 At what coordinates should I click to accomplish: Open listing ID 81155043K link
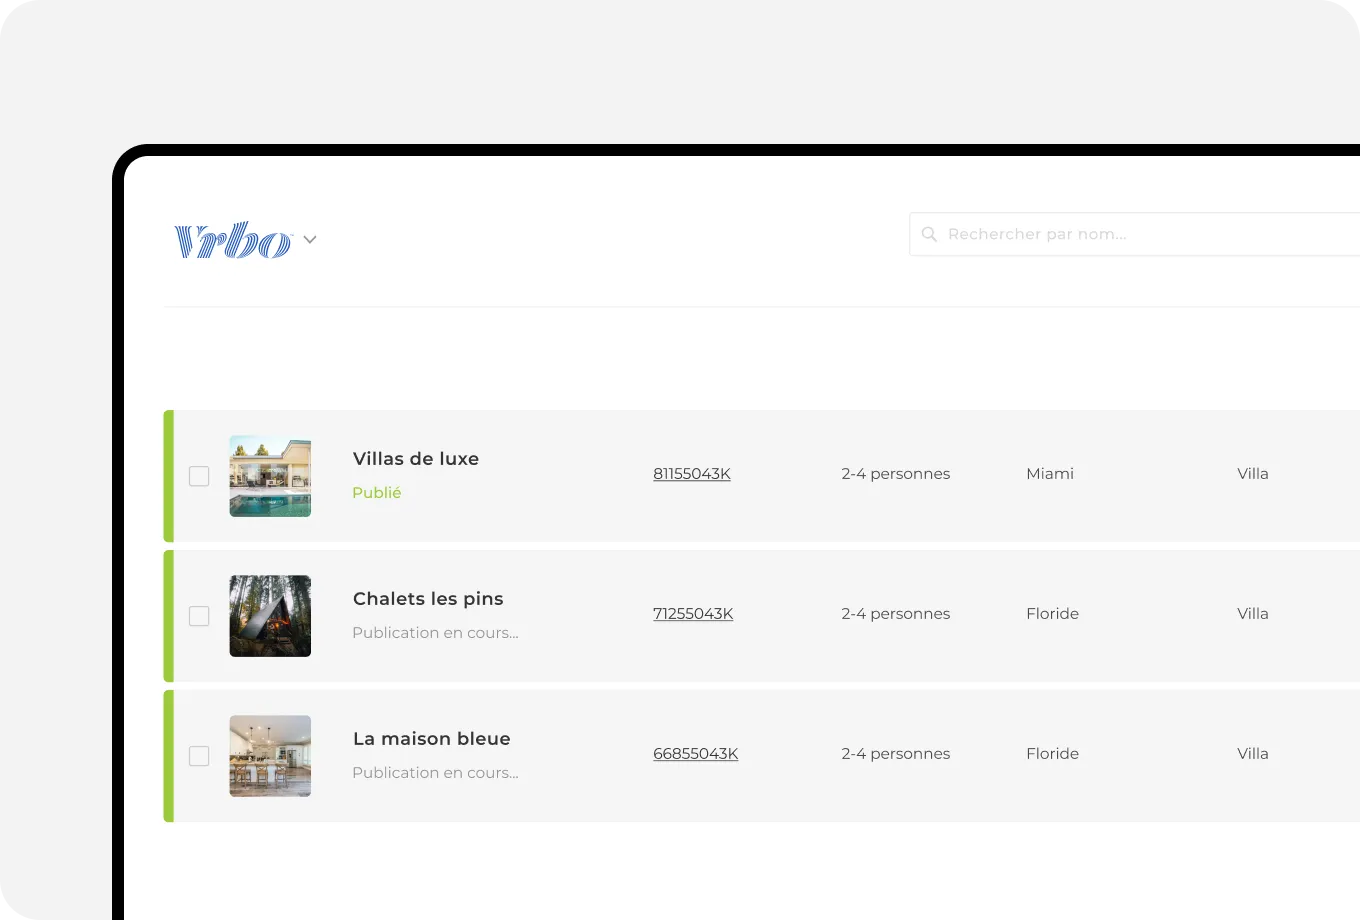692,474
